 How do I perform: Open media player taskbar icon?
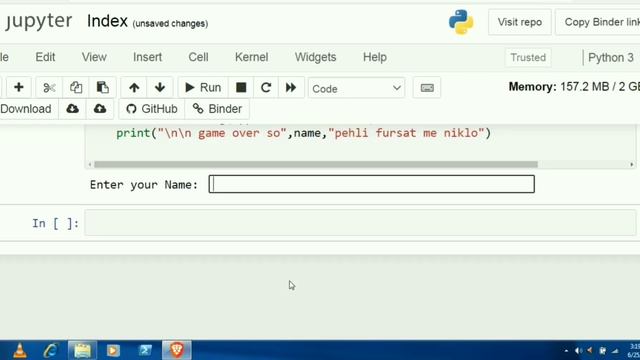113,350
